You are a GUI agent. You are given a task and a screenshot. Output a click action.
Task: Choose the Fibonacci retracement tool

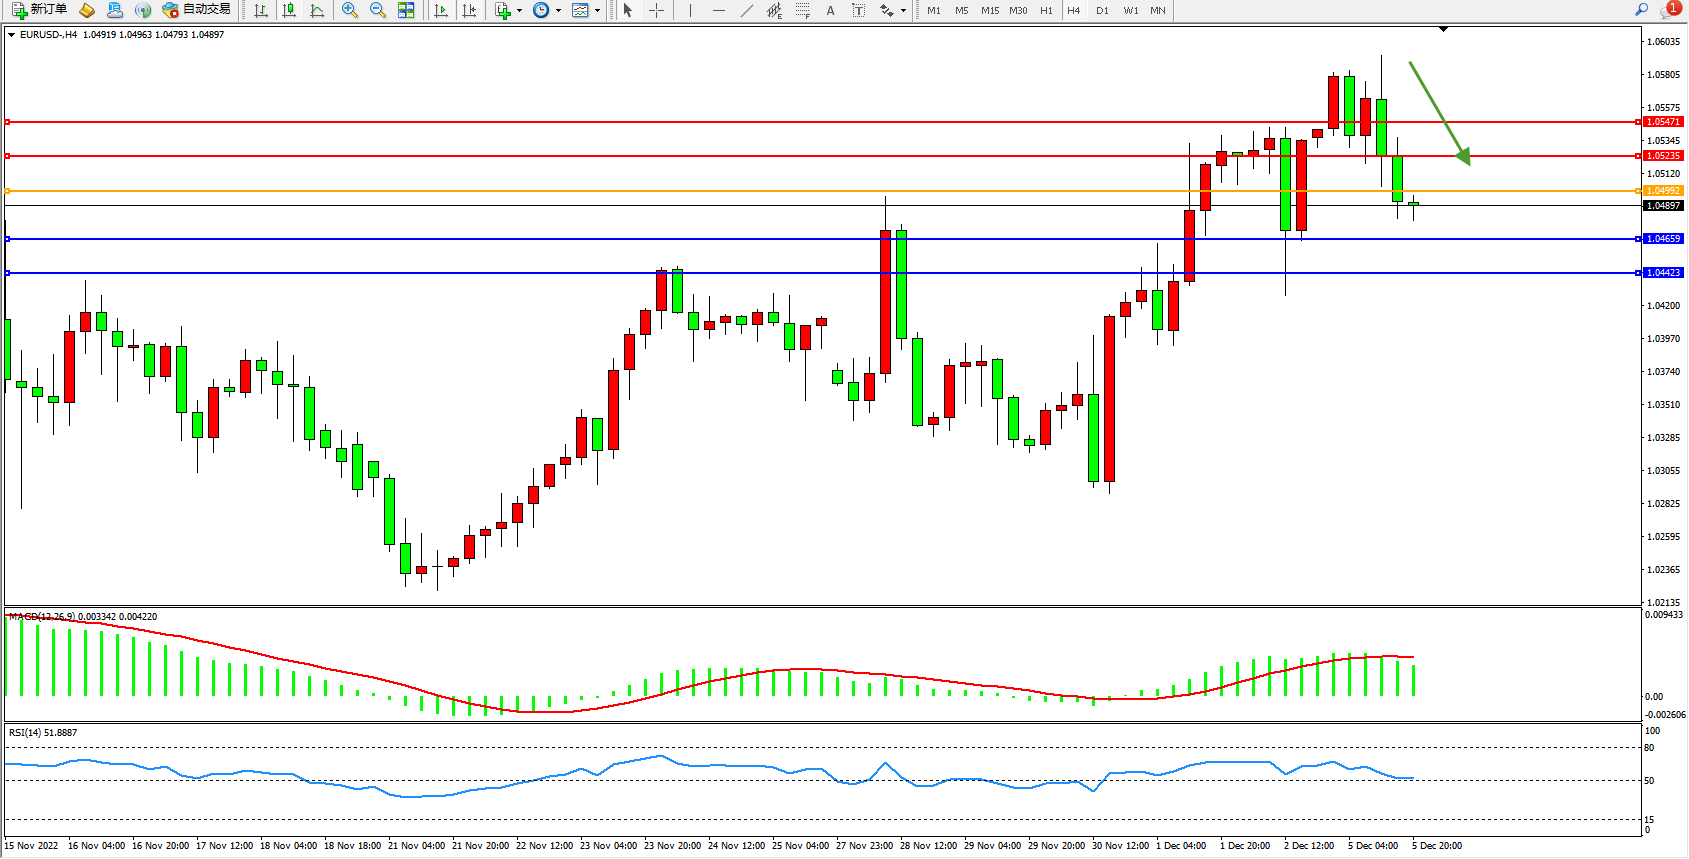pyautogui.click(x=802, y=10)
